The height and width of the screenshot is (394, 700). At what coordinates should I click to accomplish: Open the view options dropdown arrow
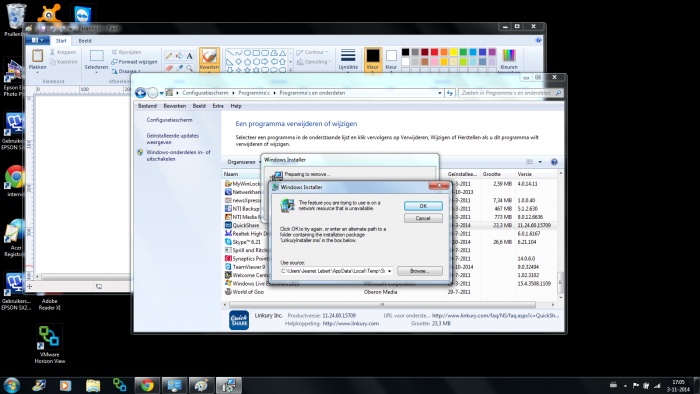[x=540, y=162]
